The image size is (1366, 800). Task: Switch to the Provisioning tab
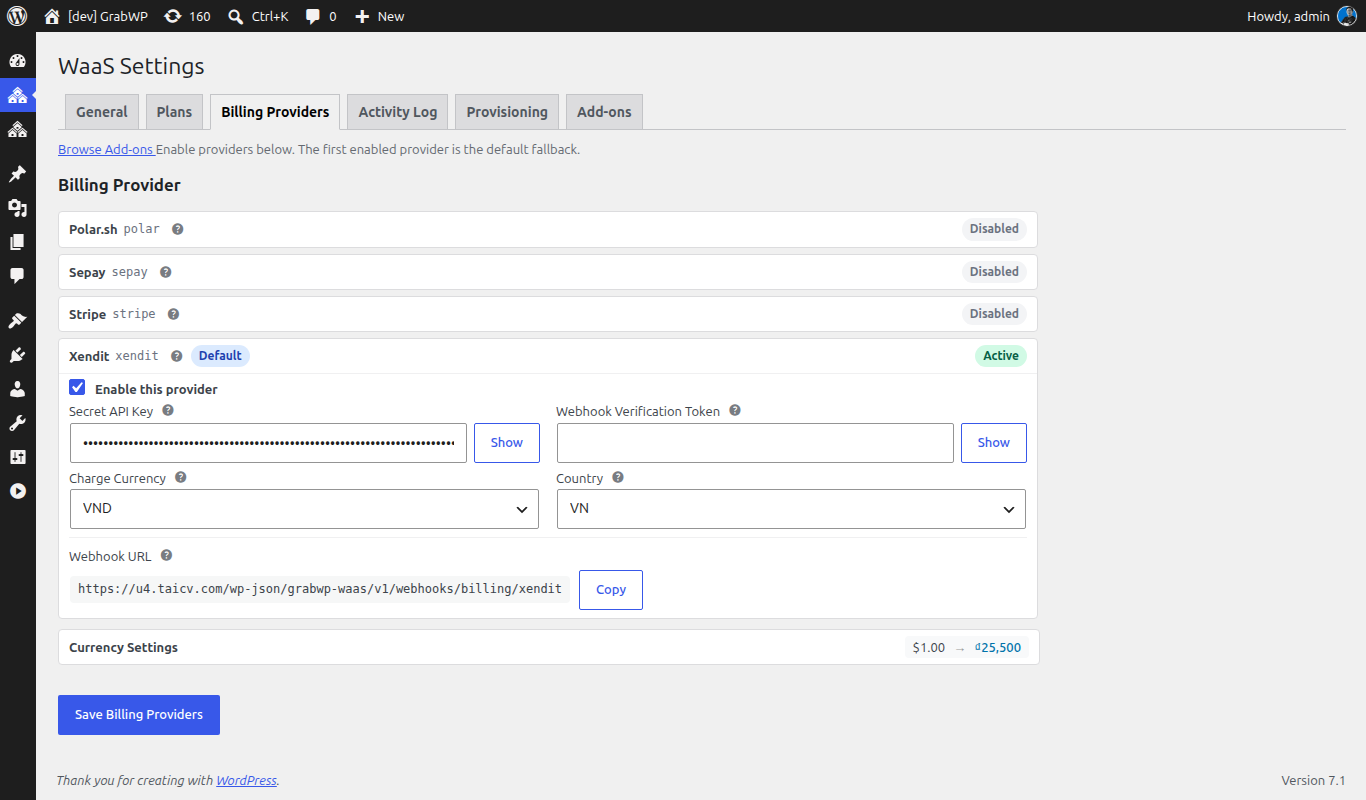(x=507, y=112)
